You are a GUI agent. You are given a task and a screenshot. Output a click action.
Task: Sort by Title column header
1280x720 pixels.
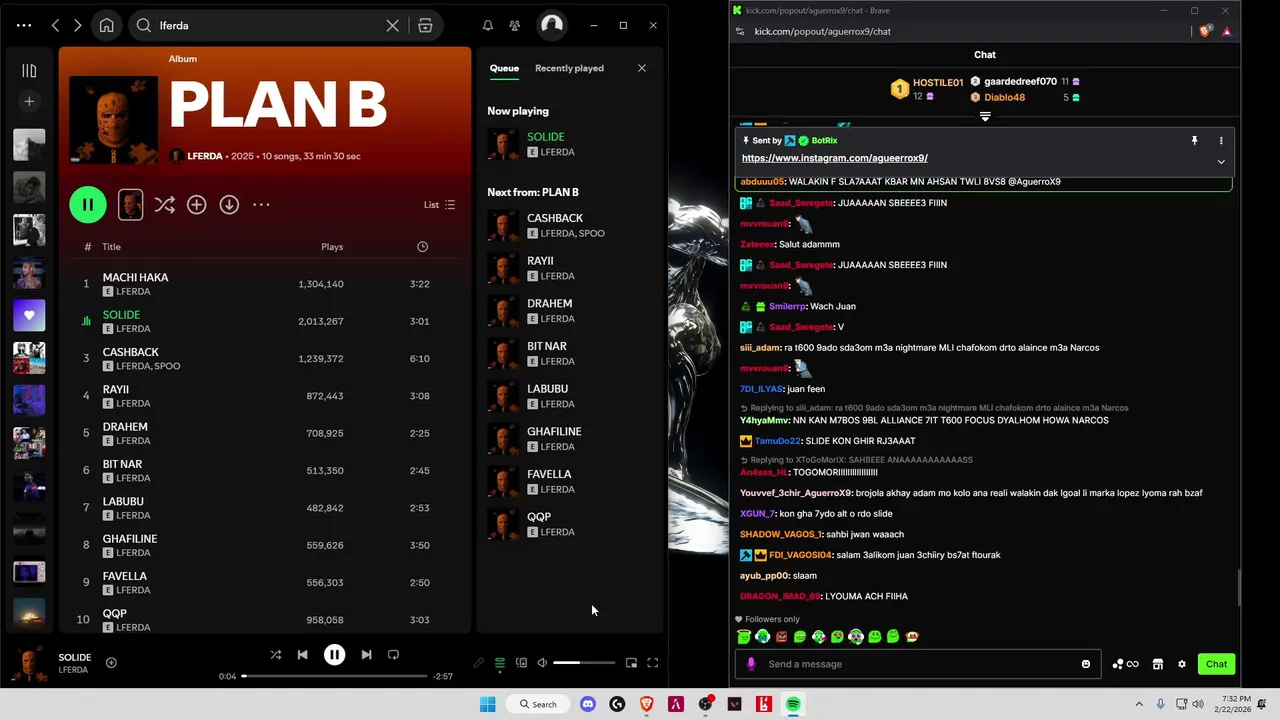(x=111, y=247)
